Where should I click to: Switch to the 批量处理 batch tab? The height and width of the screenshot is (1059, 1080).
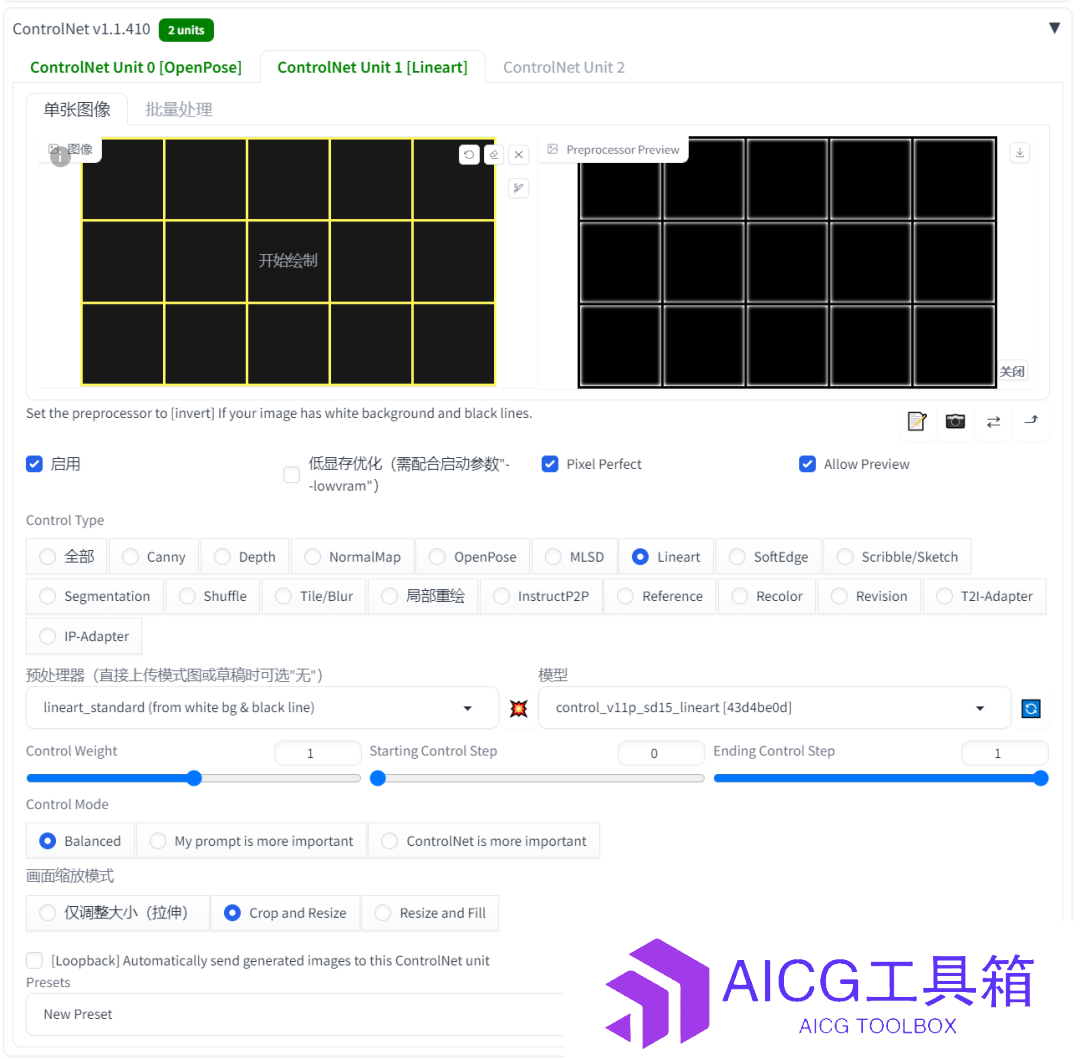[x=178, y=109]
